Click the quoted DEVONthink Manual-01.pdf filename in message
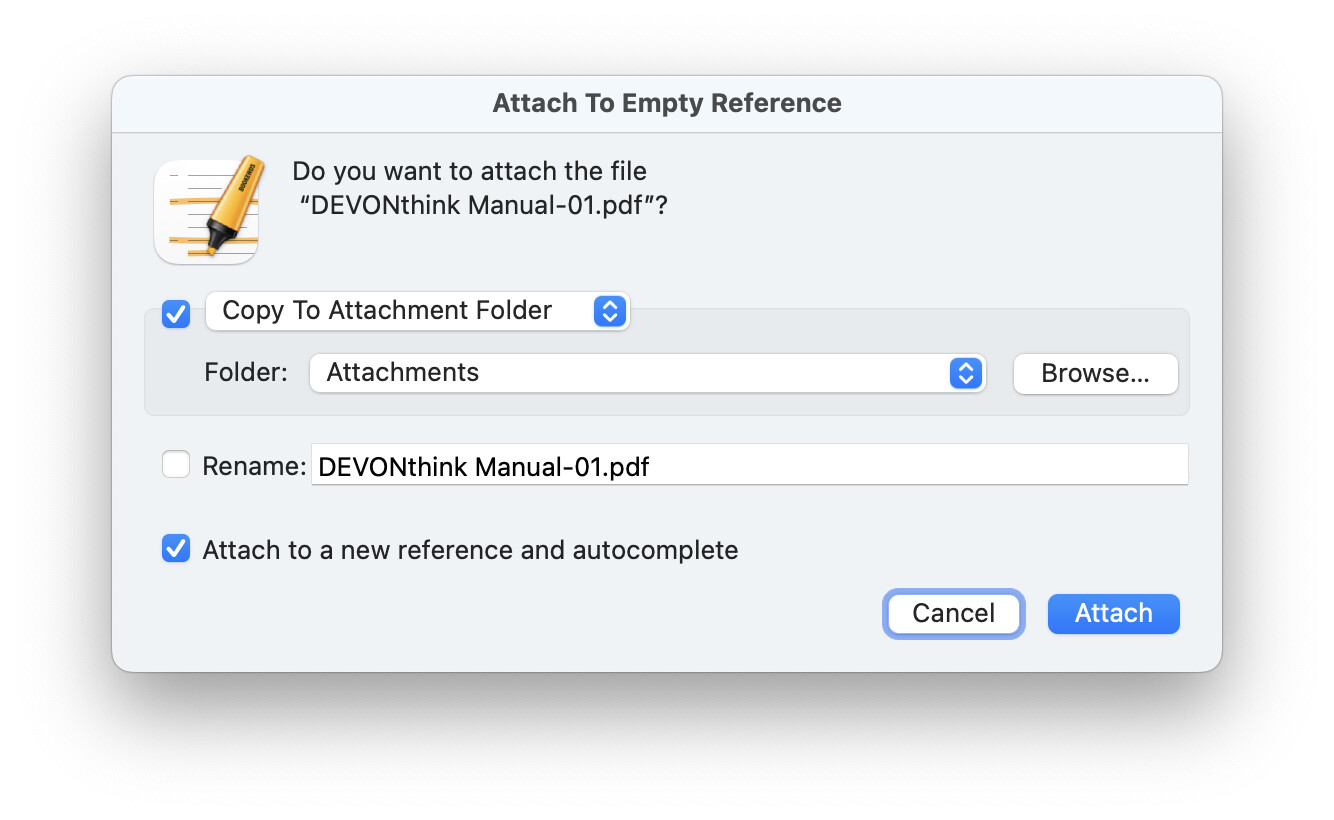This screenshot has height=820, width=1334. [x=484, y=205]
